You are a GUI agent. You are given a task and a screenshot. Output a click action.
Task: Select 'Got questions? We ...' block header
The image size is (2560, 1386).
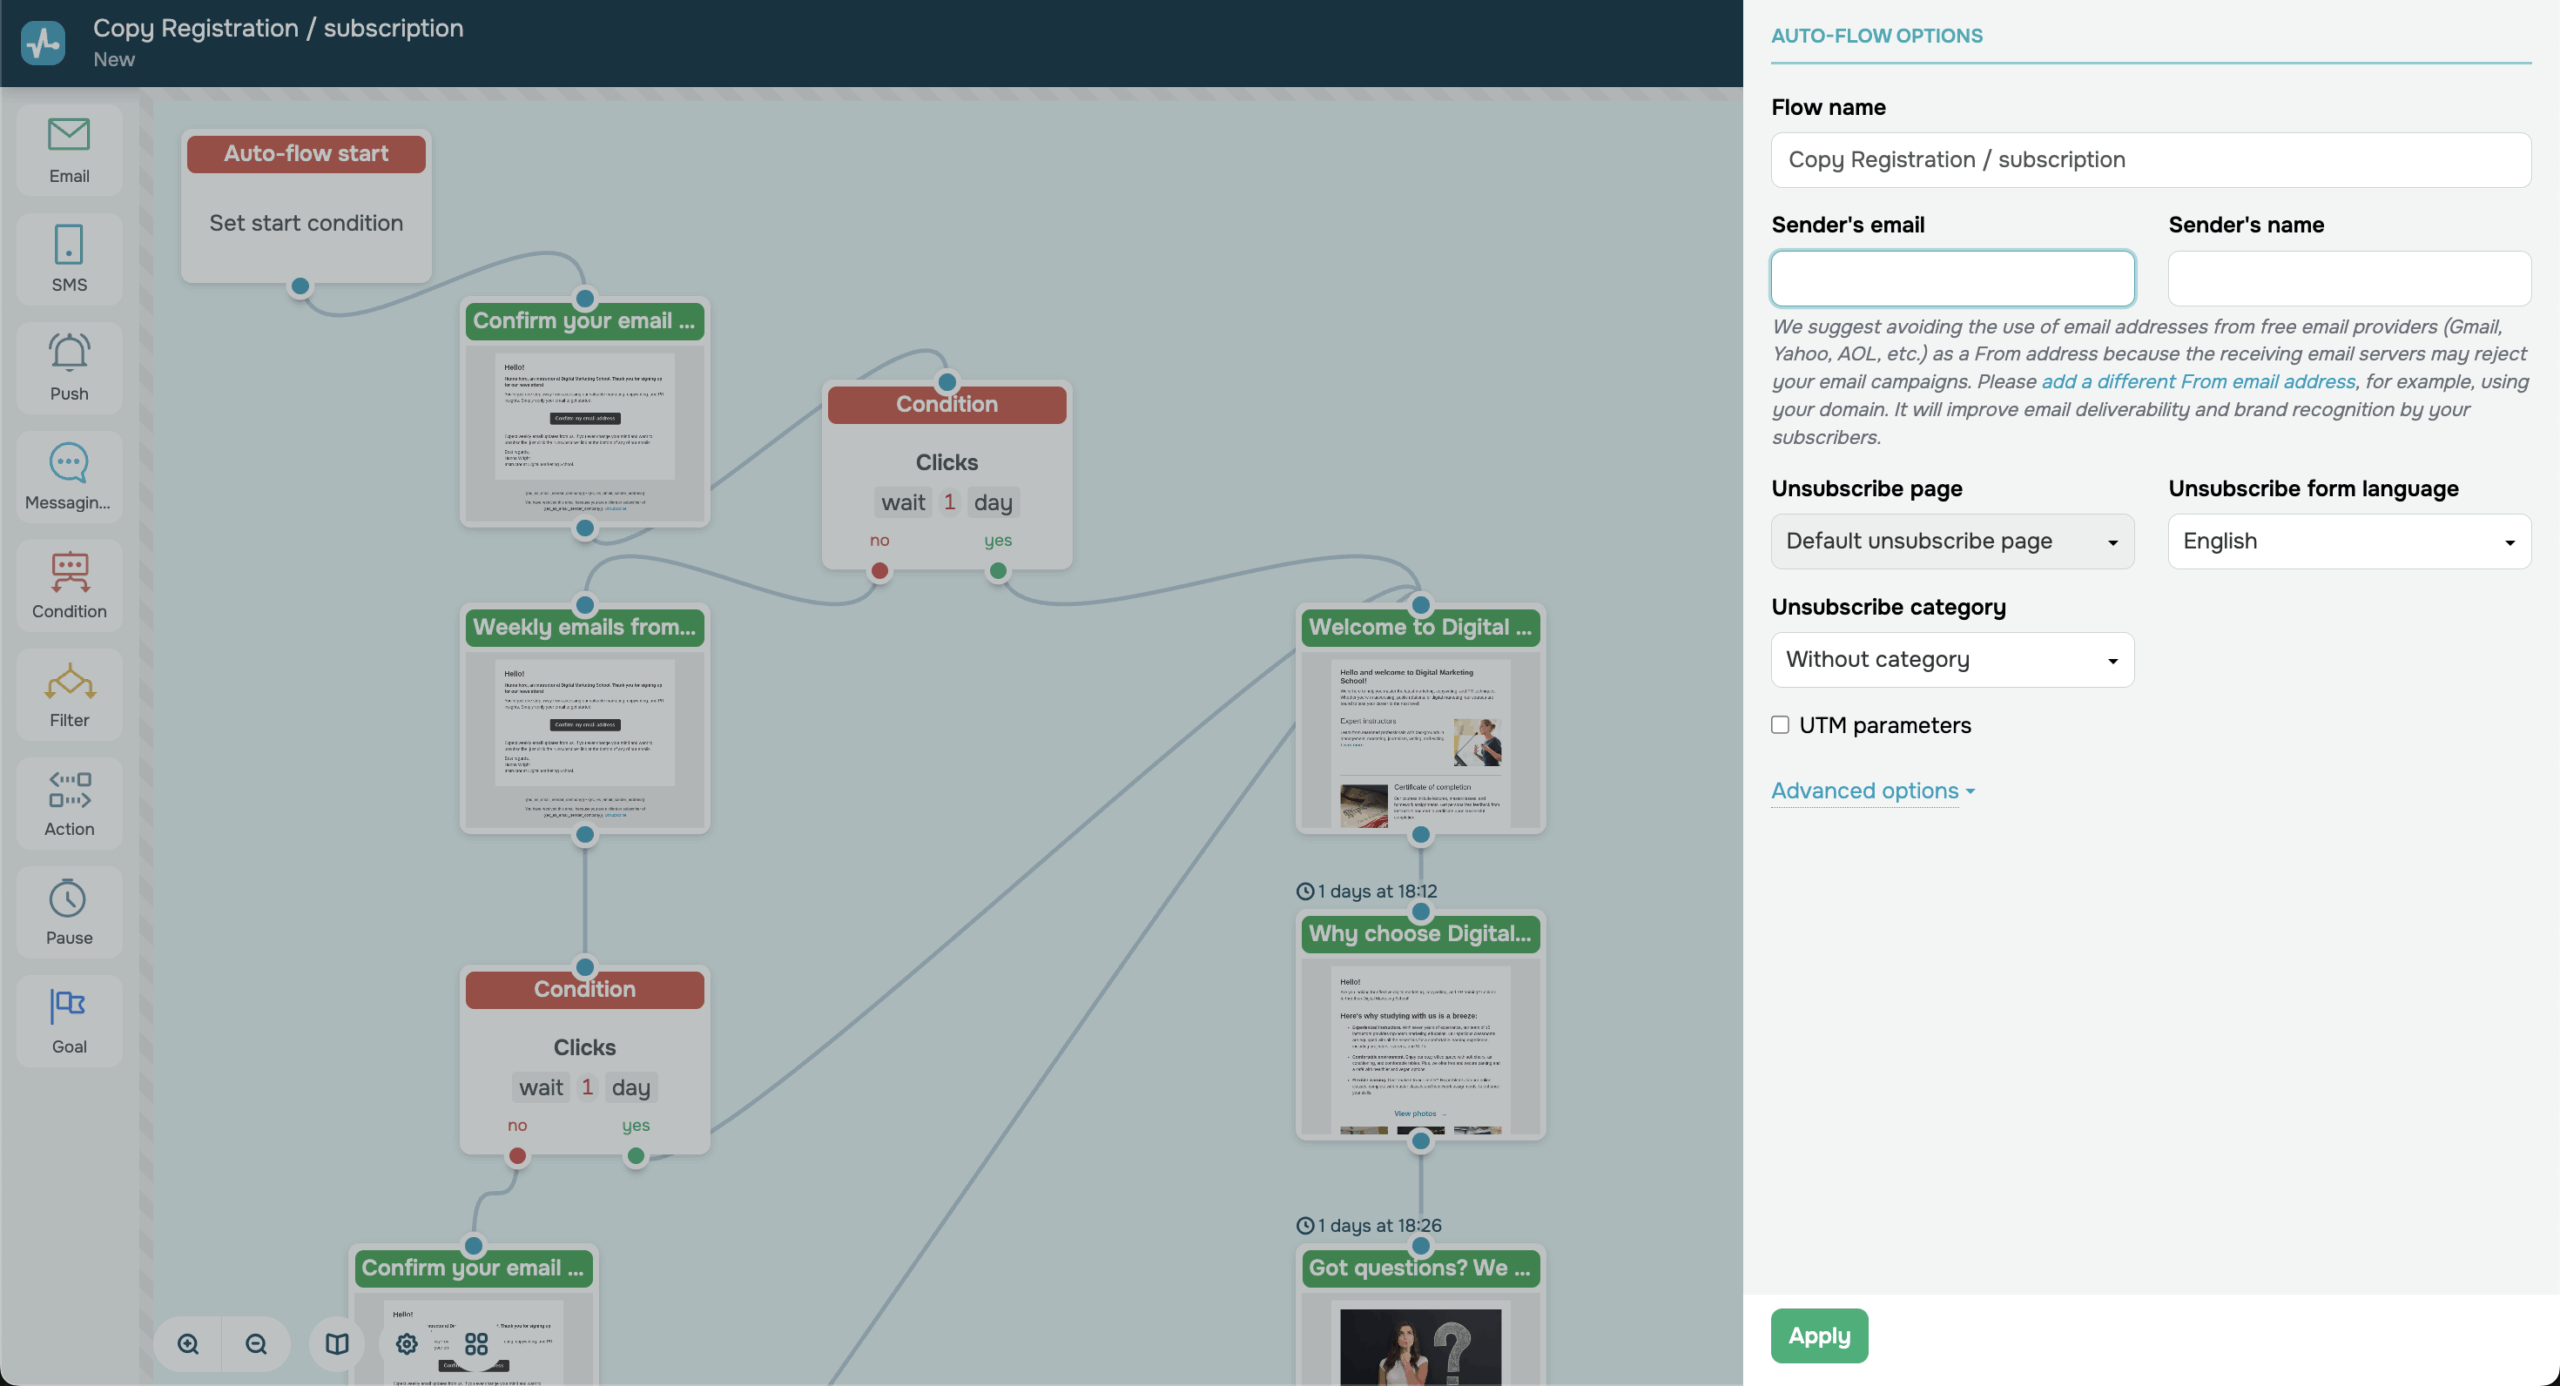click(x=1421, y=1268)
